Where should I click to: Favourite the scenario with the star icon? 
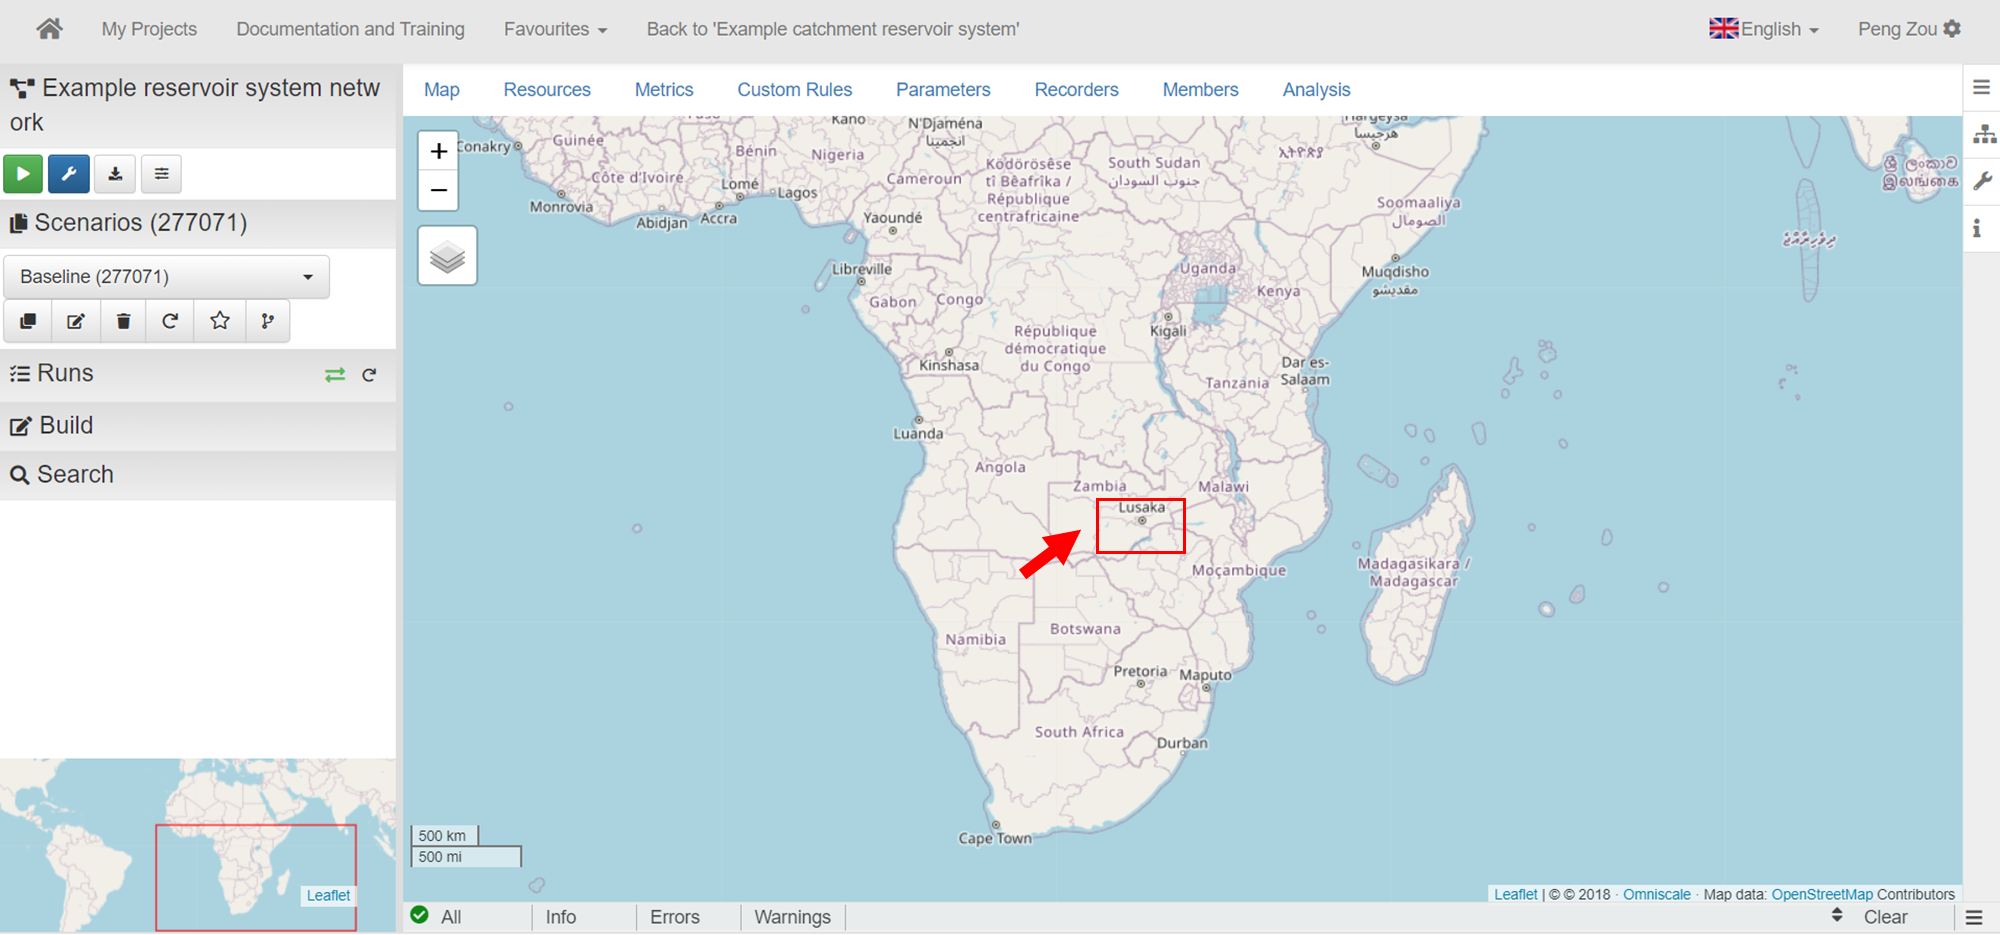click(x=220, y=321)
